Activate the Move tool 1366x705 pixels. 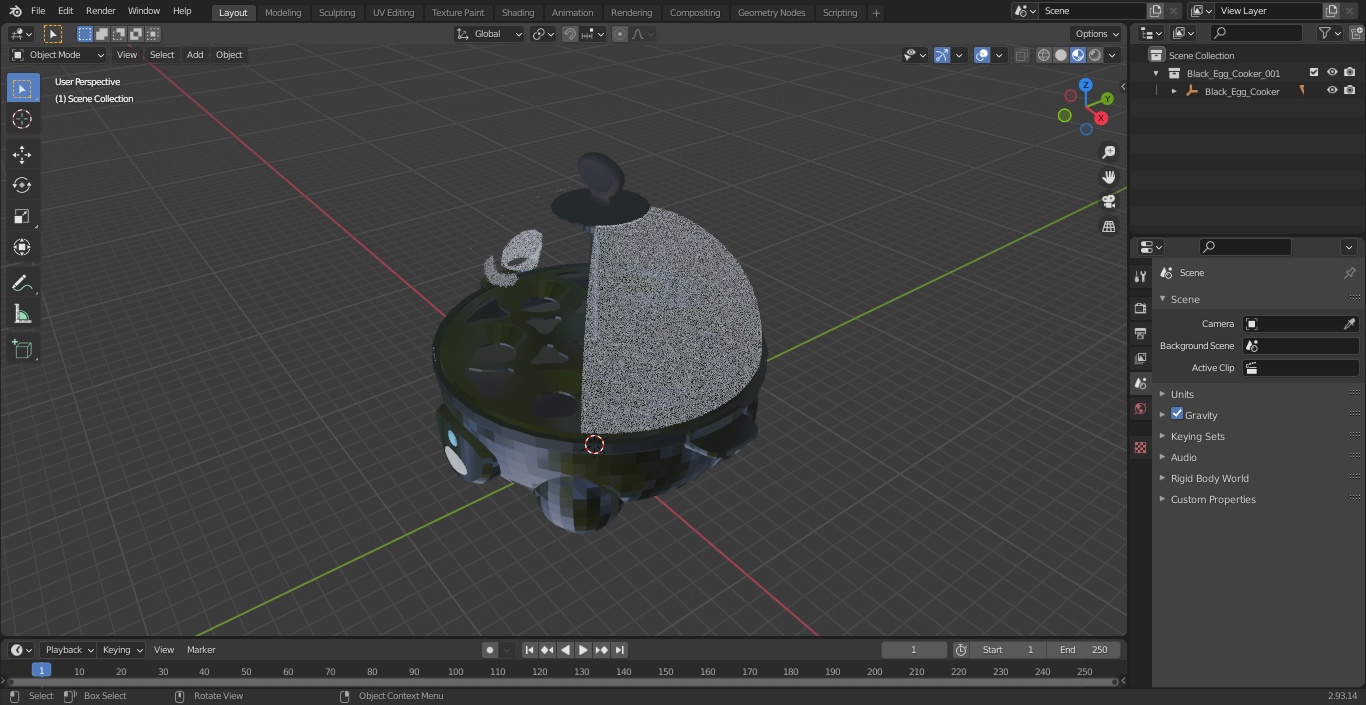(22, 154)
